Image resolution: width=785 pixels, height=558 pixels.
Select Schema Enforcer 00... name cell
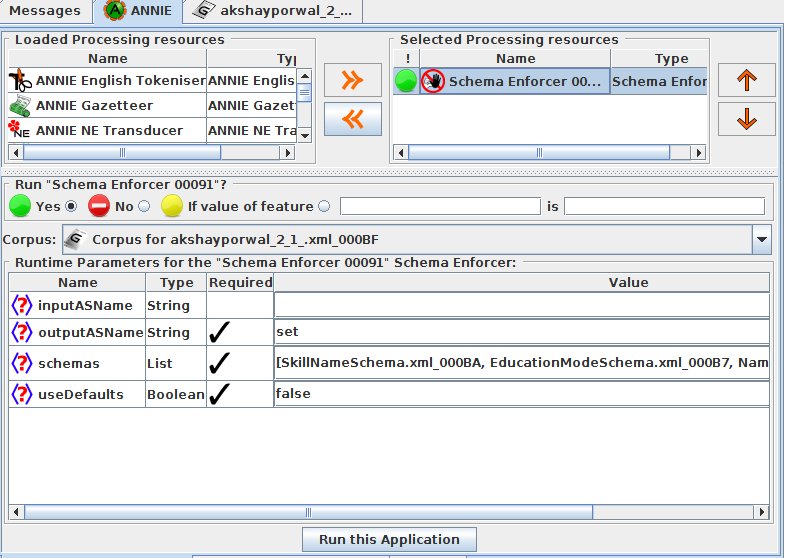click(x=515, y=81)
